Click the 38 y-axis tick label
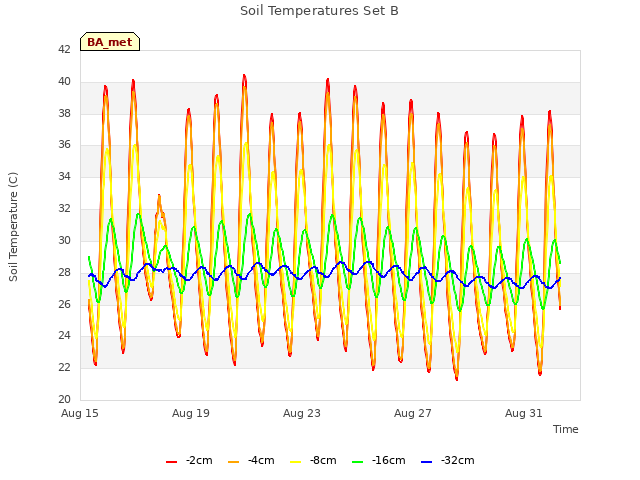The width and height of the screenshot is (640, 480). (64, 113)
